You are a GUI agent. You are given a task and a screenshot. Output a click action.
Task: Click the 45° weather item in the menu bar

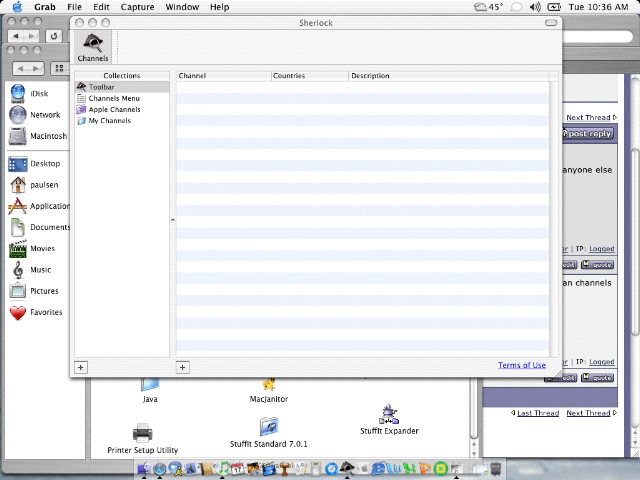(489, 7)
